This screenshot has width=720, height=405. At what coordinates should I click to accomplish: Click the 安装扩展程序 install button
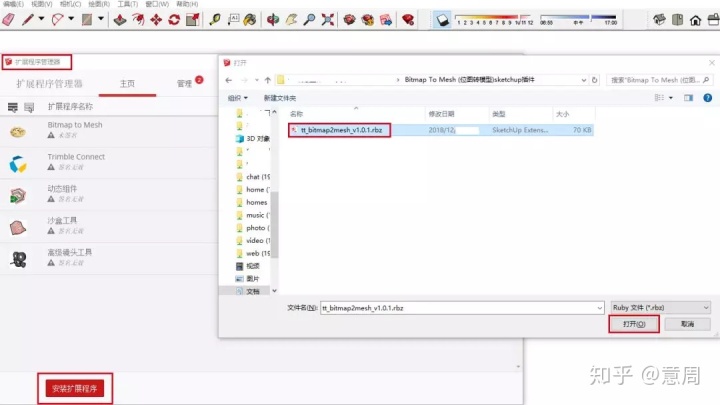coord(75,388)
